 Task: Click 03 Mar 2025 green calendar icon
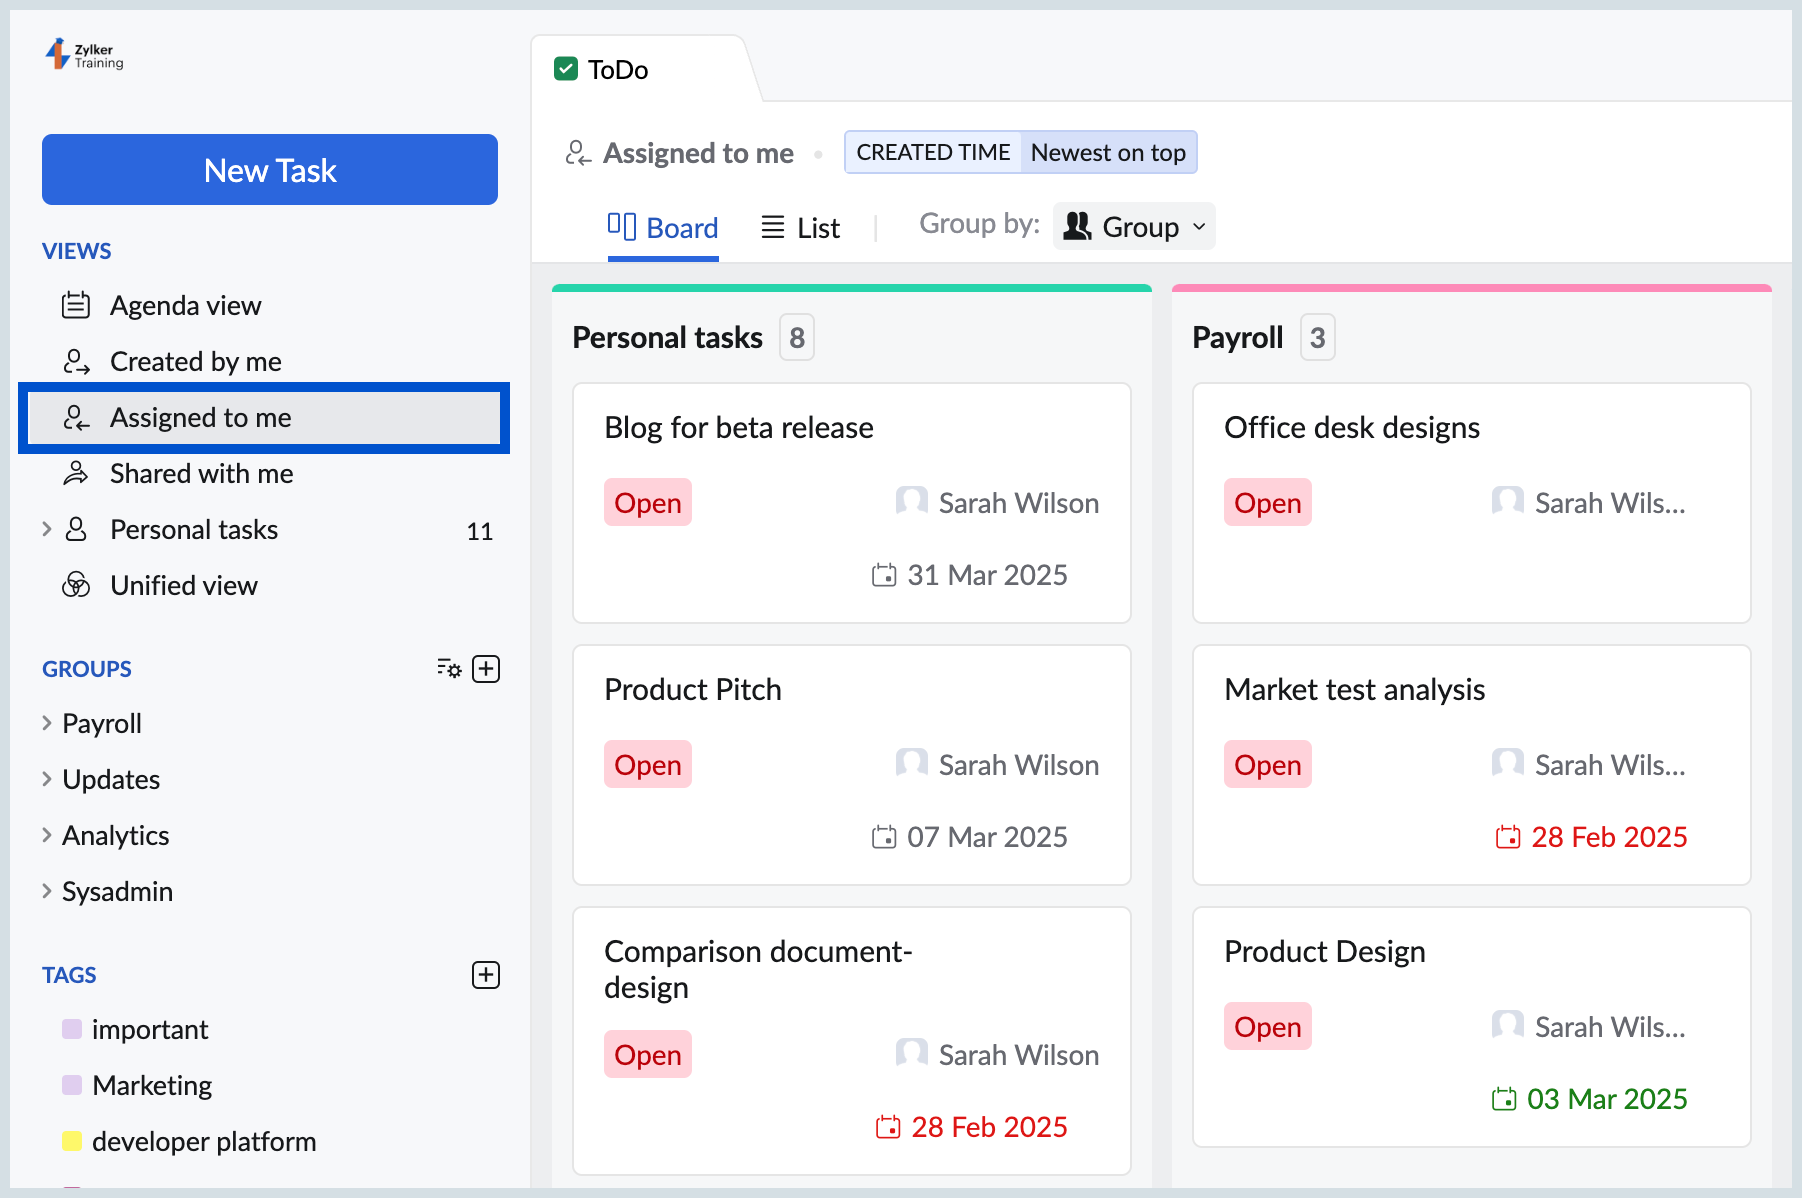click(x=1504, y=1099)
